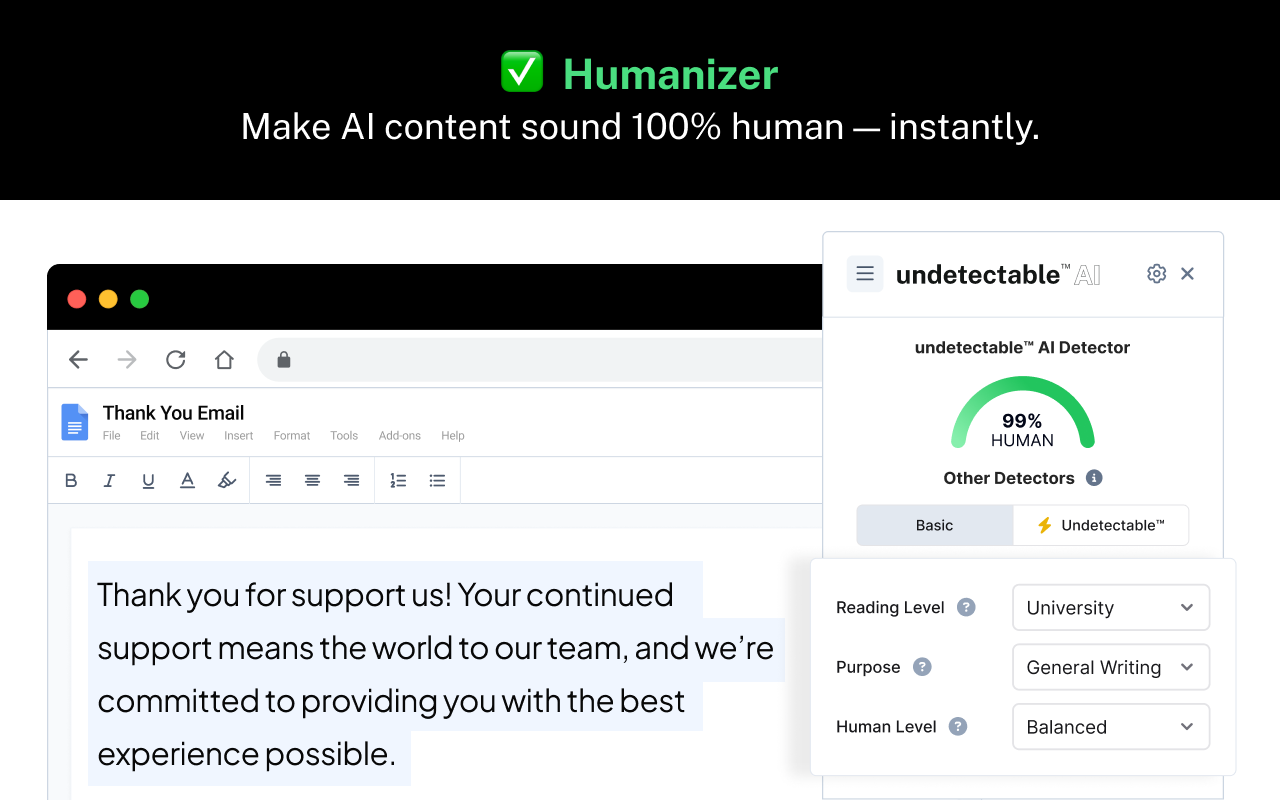Toggle center text alignment

pyautogui.click(x=312, y=480)
